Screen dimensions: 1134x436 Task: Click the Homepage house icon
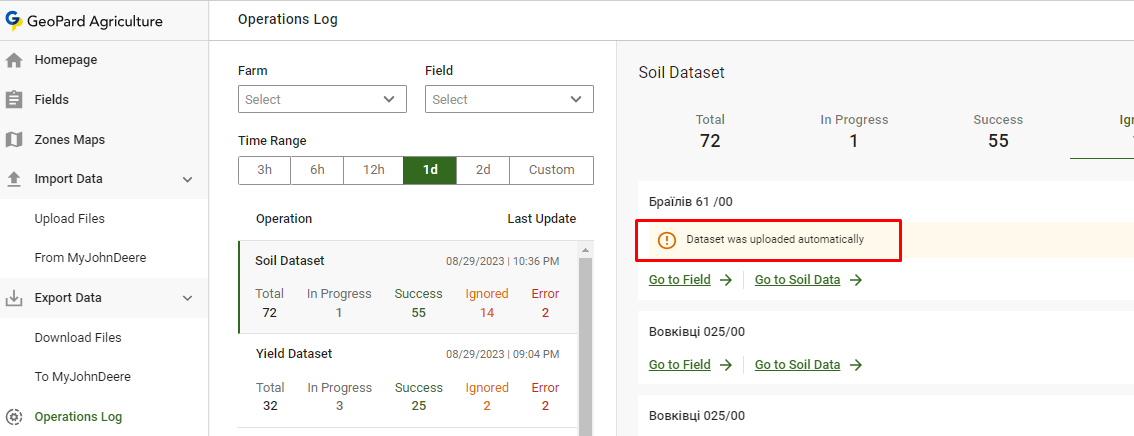click(x=14, y=60)
